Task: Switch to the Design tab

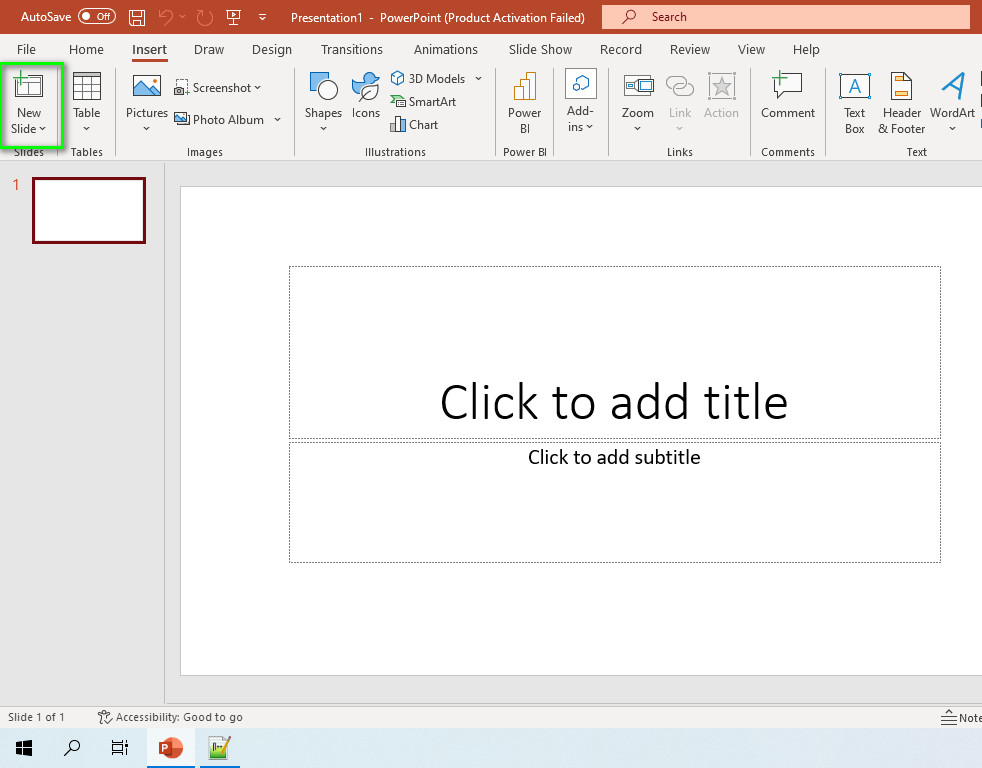Action: point(272,49)
